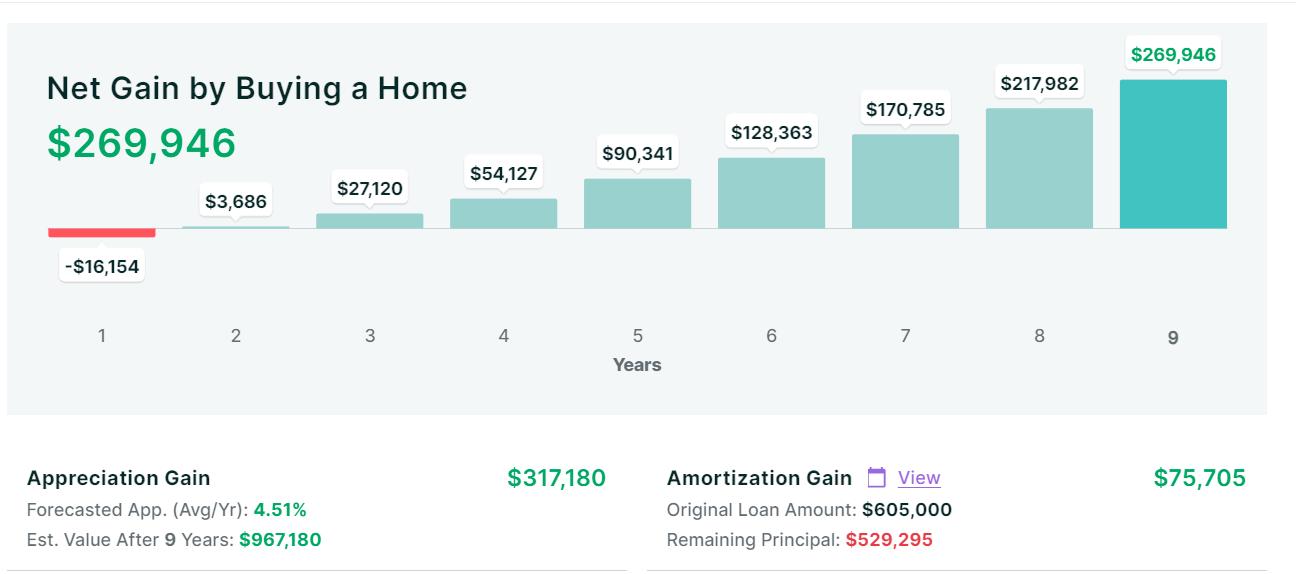This screenshot has height=574, width=1296.
Task: Click the year 5 bar
Action: click(637, 203)
